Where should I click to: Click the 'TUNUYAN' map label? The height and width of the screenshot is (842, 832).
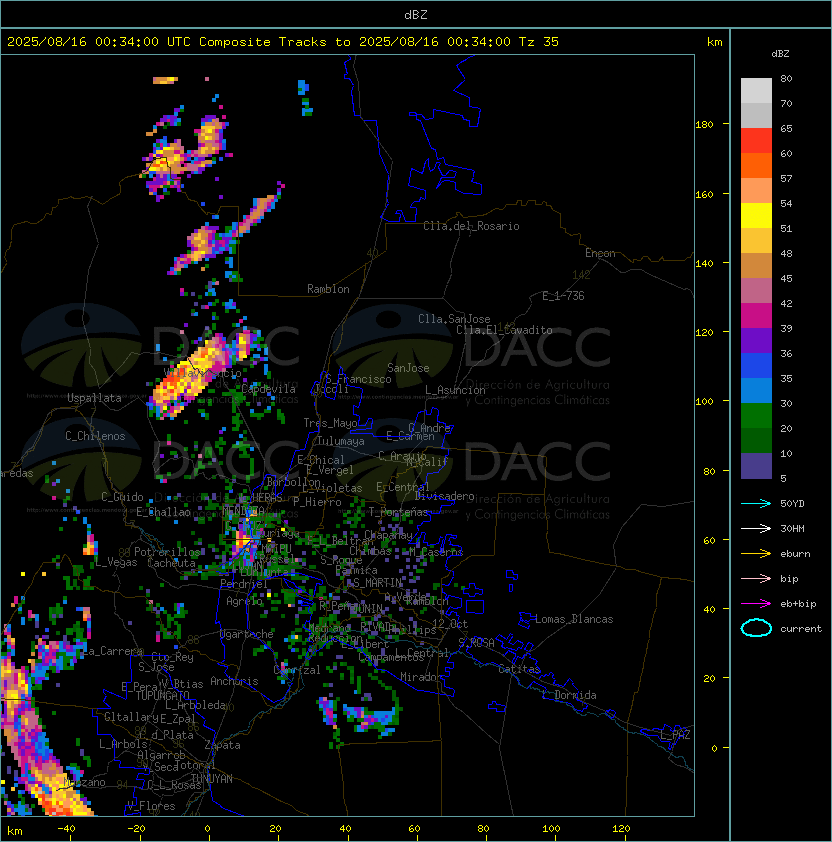click(212, 779)
